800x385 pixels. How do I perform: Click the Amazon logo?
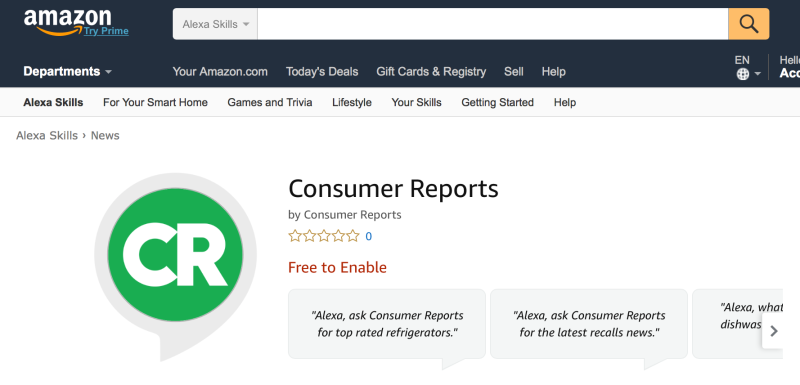(x=67, y=22)
